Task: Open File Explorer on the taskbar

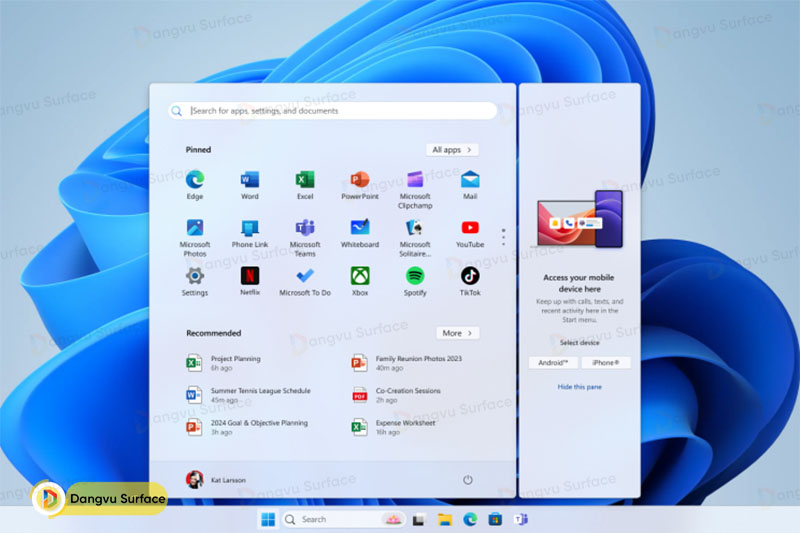Action: click(x=445, y=520)
